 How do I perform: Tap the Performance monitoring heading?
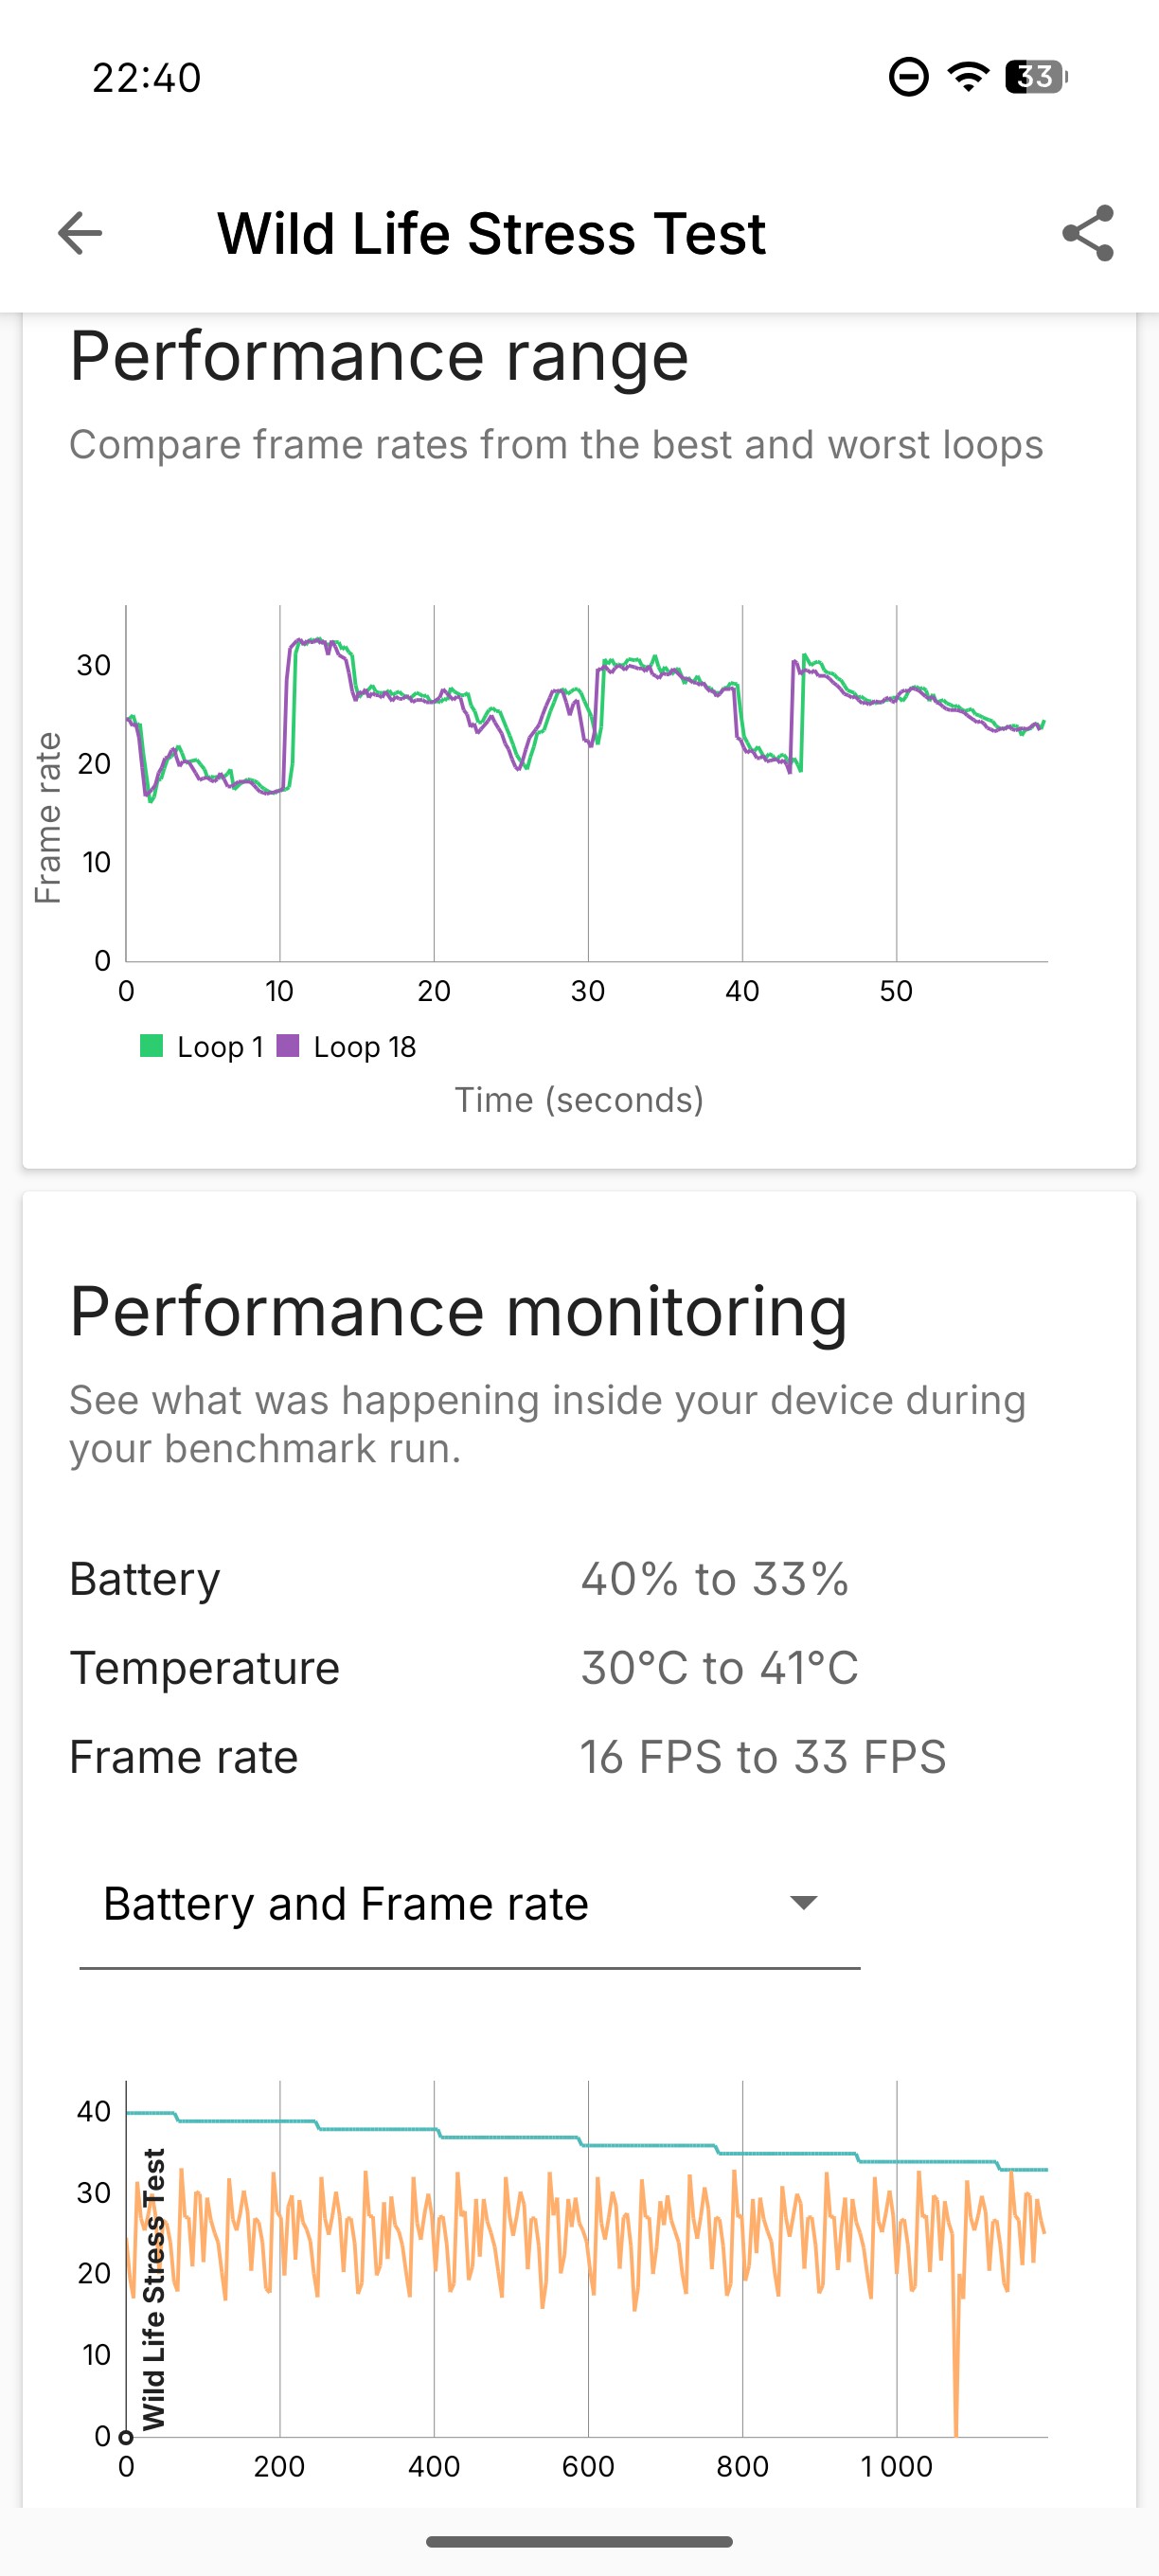pyautogui.click(x=458, y=1312)
